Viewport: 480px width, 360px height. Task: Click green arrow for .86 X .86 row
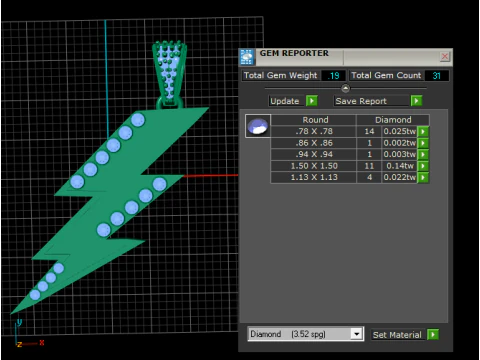[x=423, y=143]
